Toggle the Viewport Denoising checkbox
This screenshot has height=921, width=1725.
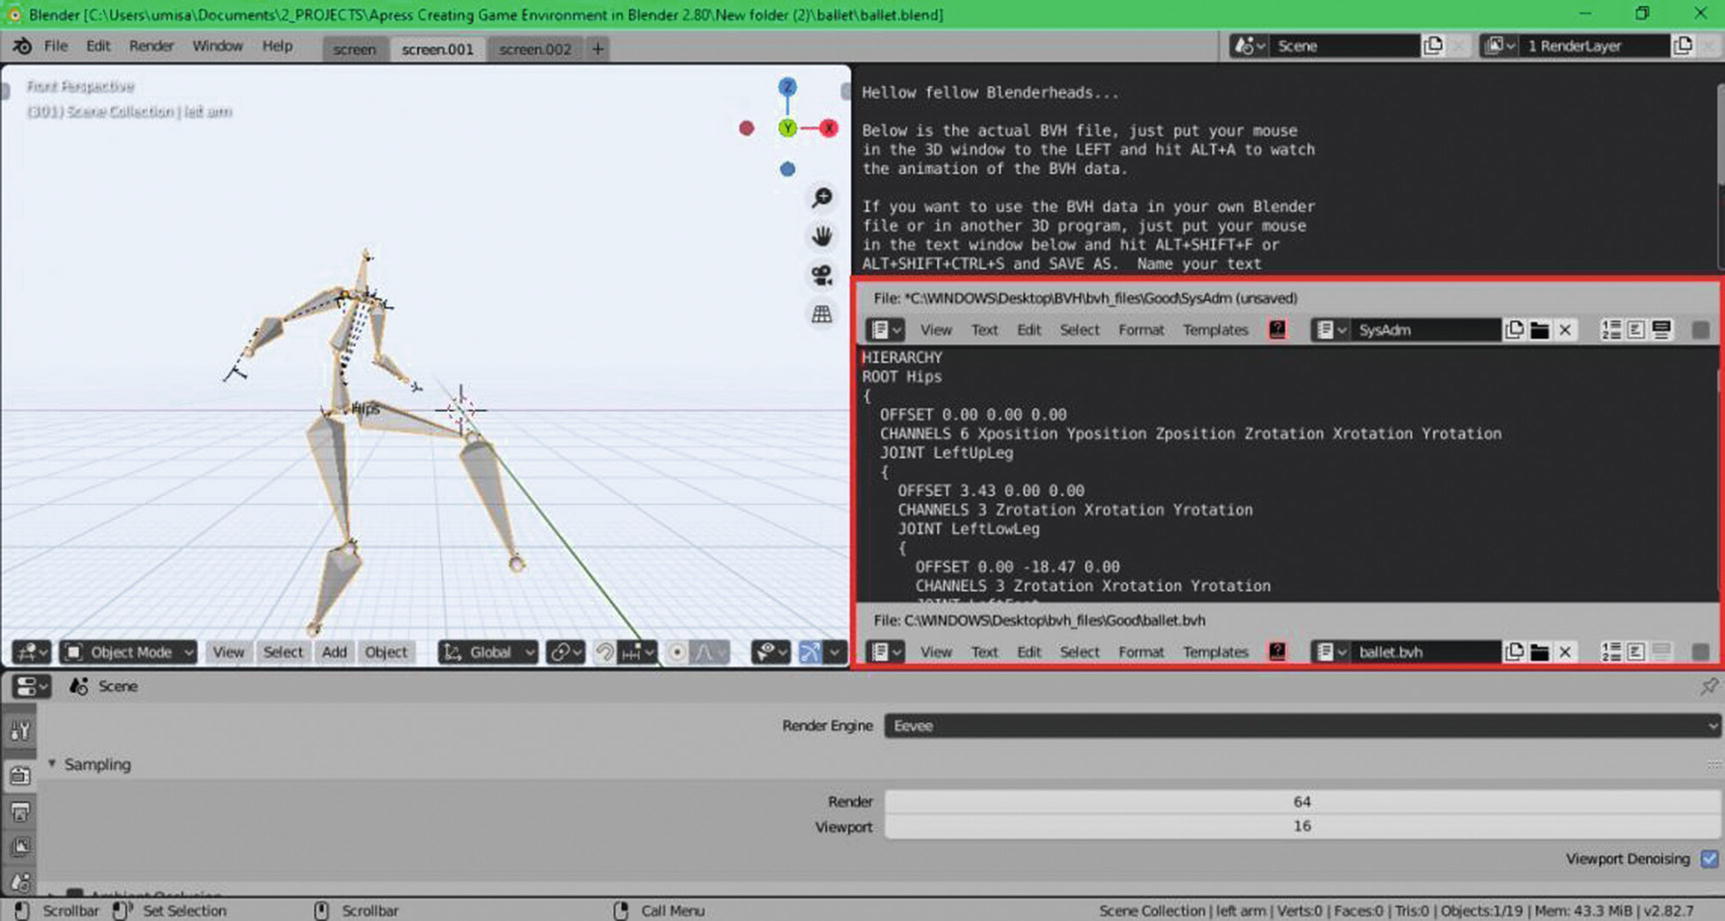(1709, 859)
